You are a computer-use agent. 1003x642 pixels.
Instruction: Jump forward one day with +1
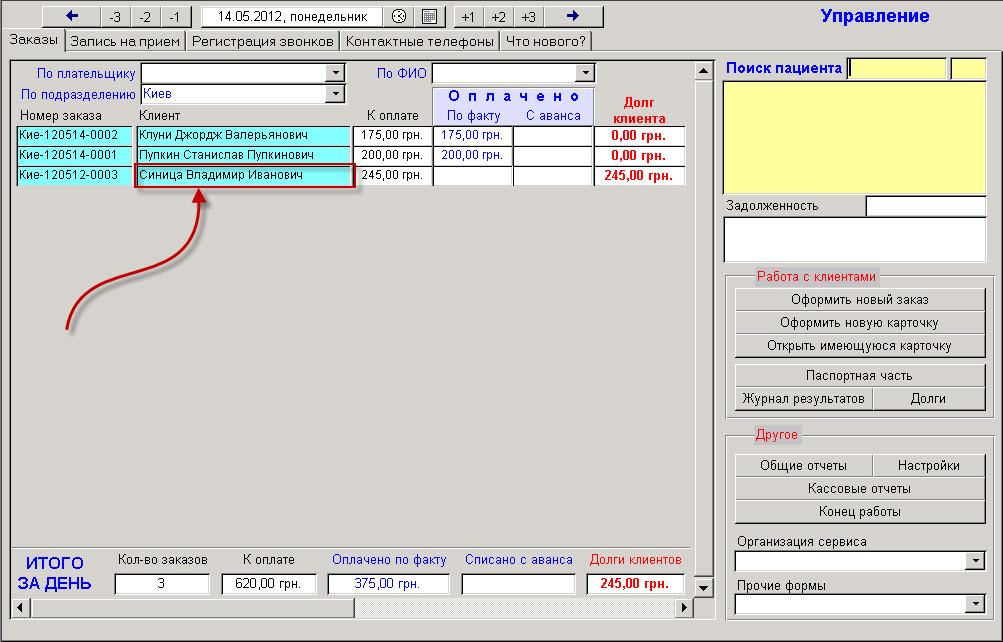coord(468,17)
